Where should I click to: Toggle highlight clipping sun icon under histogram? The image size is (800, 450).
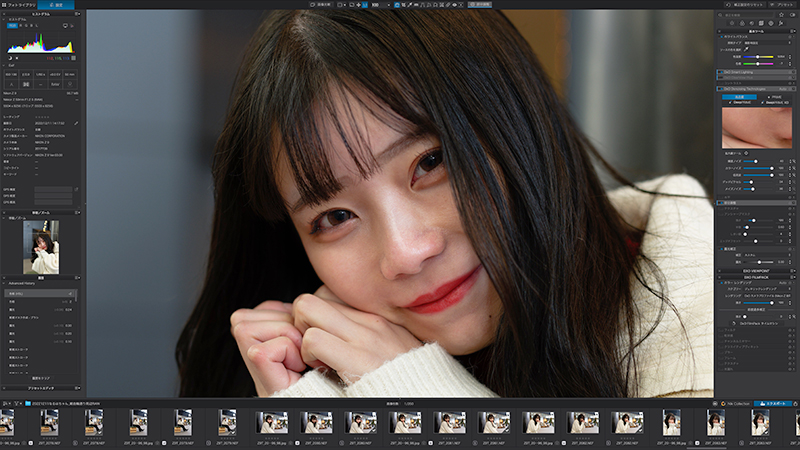17,58
